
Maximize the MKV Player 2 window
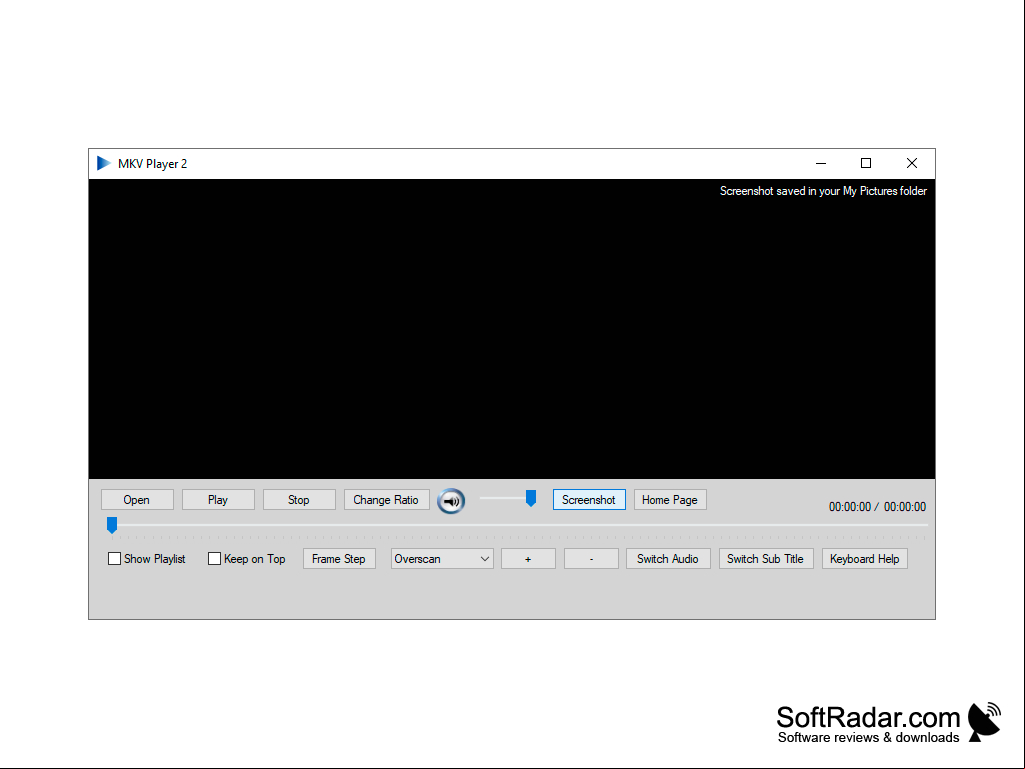pyautogui.click(x=866, y=163)
